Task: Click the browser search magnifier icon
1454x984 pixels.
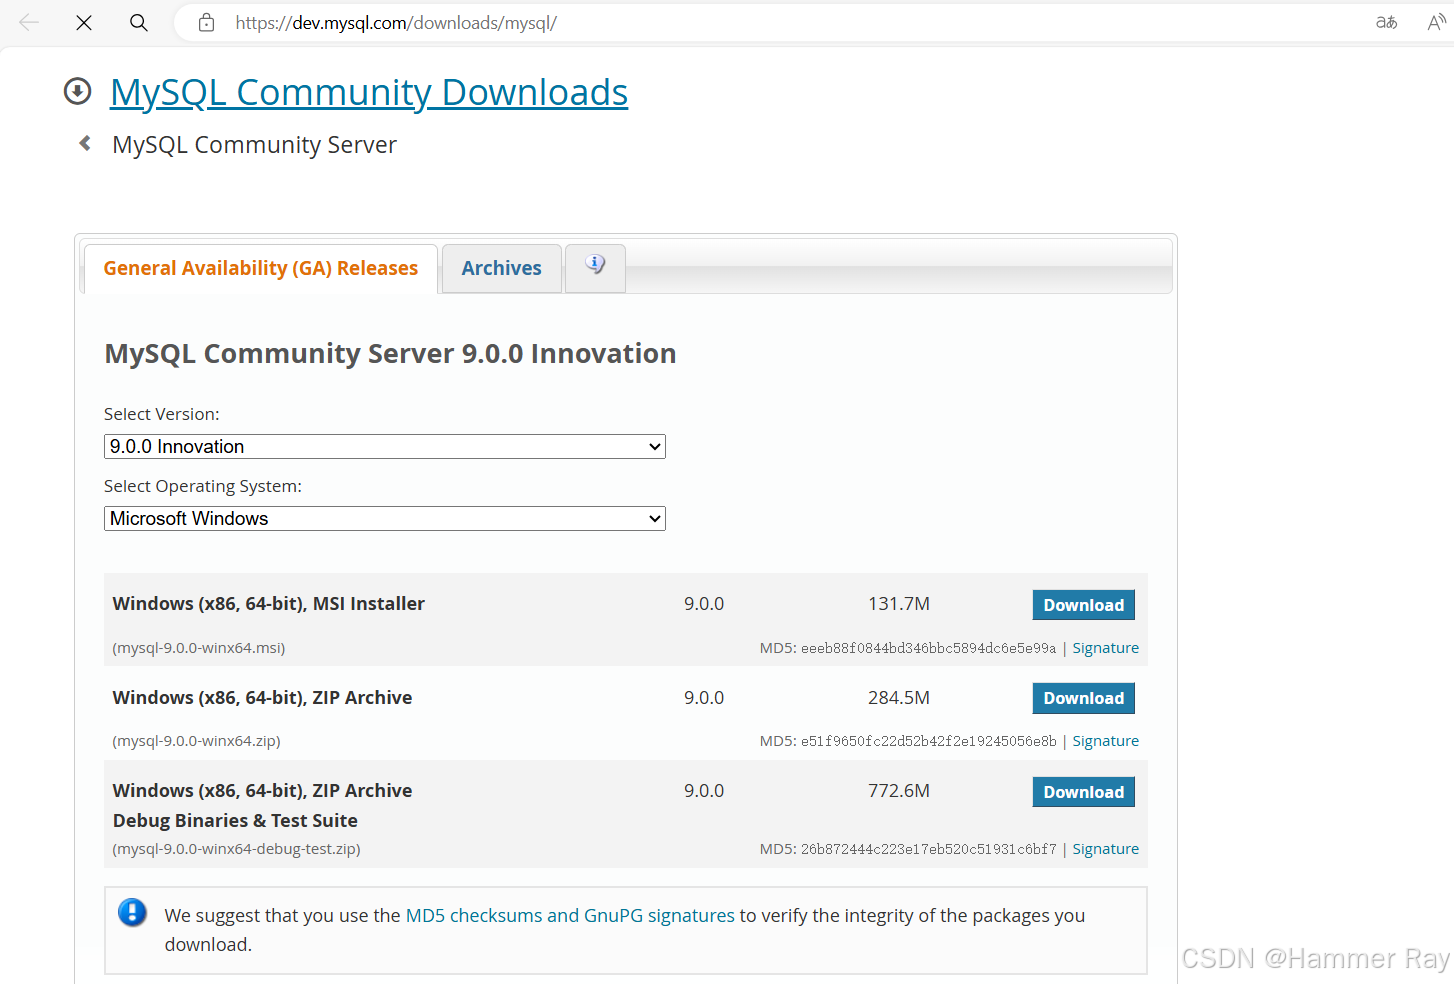Action: coord(139,22)
